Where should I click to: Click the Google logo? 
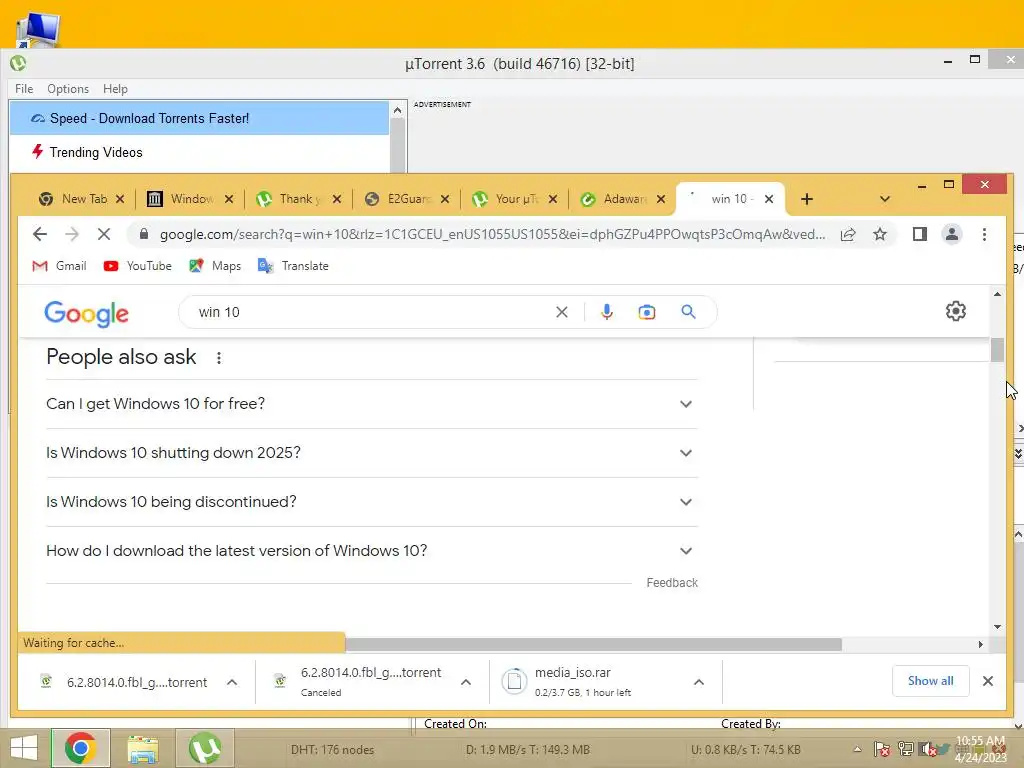(86, 314)
